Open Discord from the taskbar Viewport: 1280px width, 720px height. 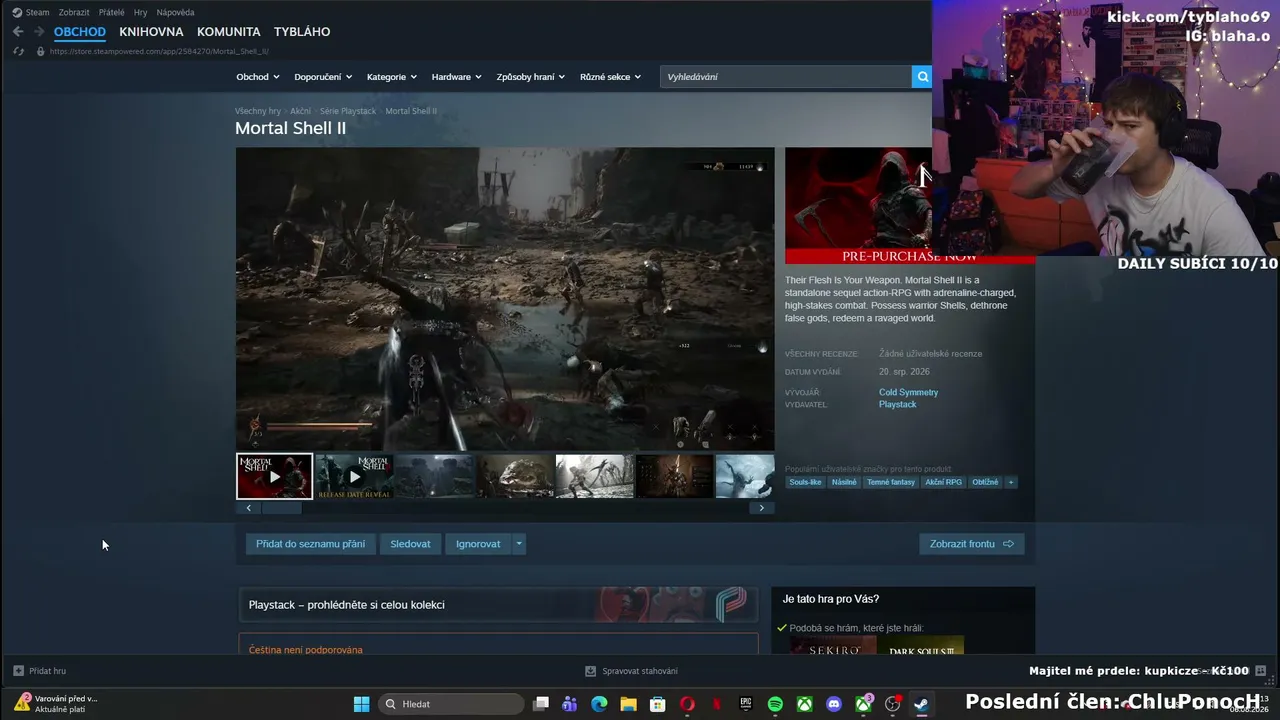[x=834, y=704]
